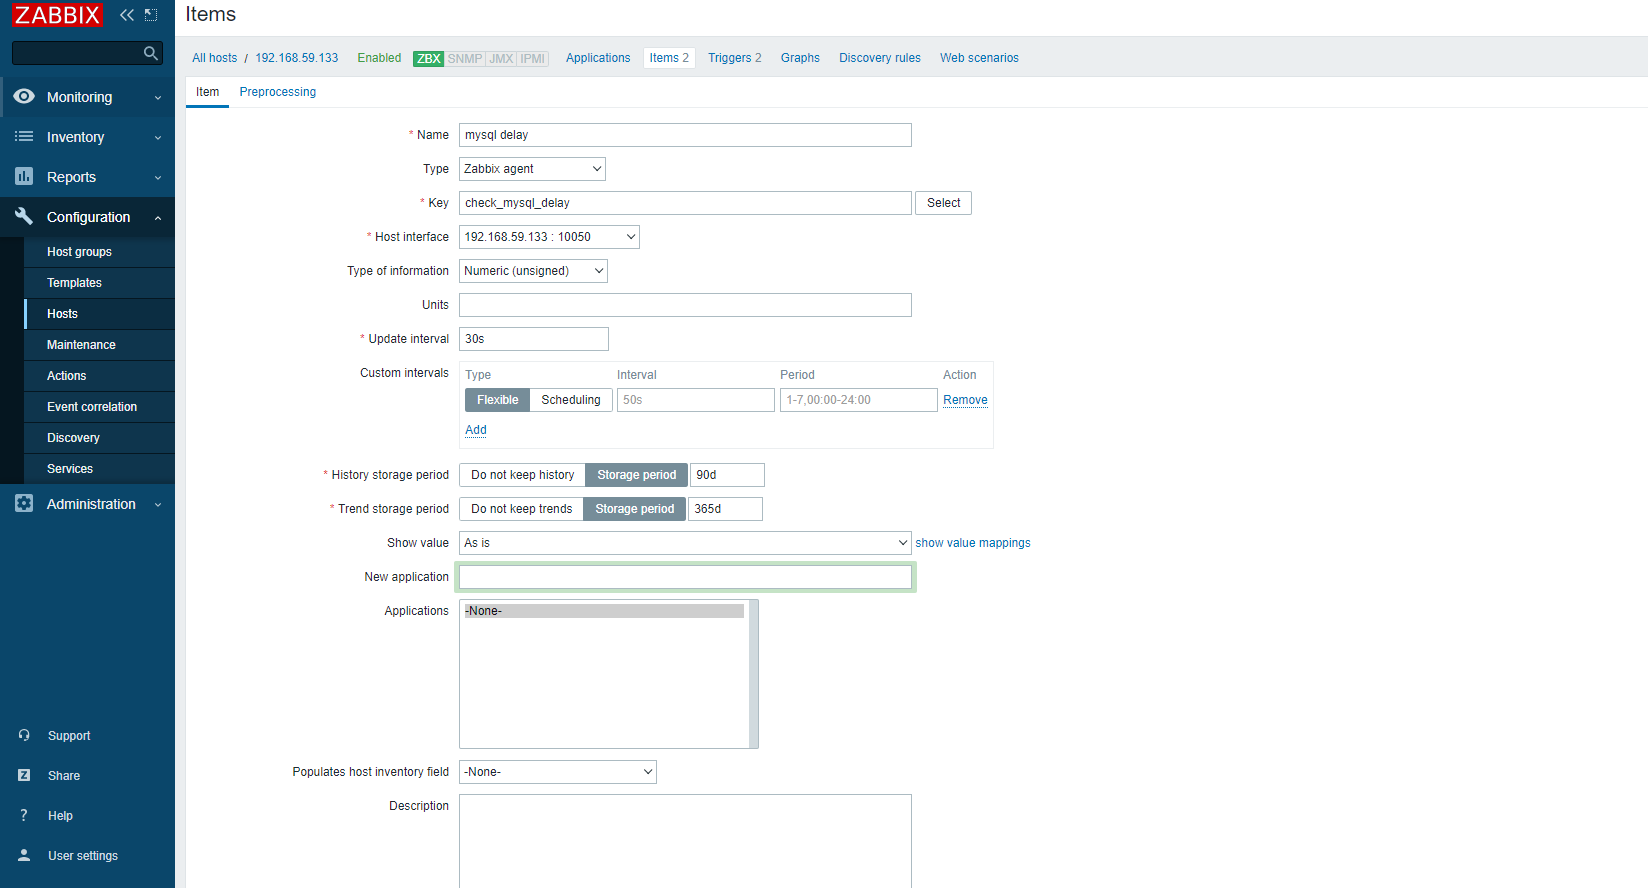Open Services in Configuration menu

click(x=99, y=469)
